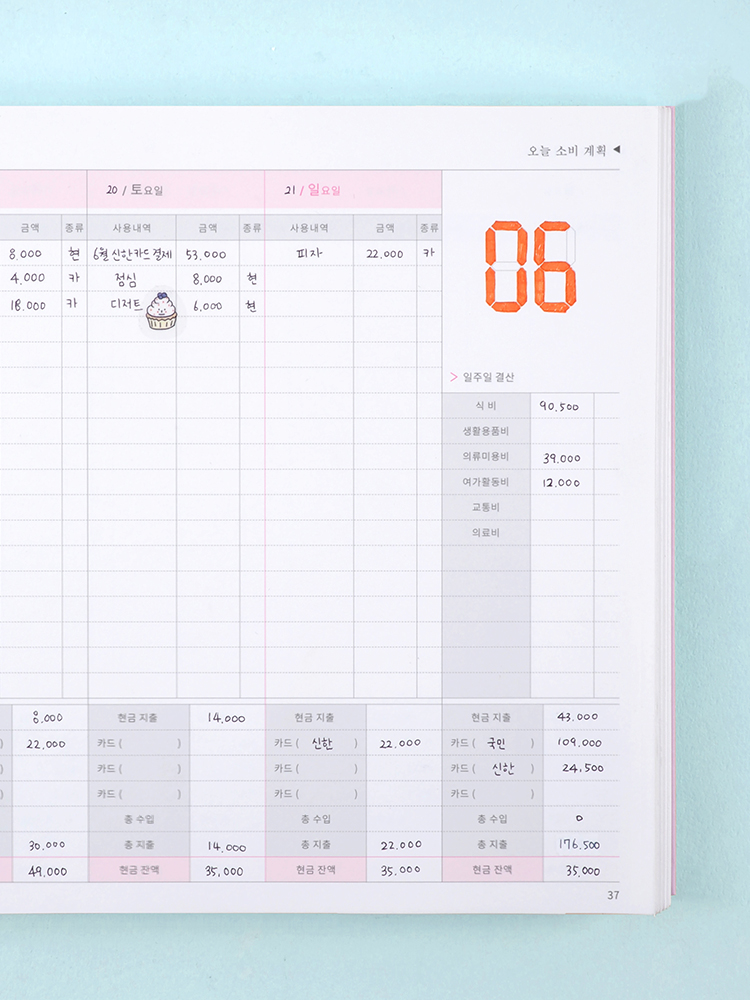750x1000 pixels.
Task: Click the 176,500 weekly 총 지출 value
Action: (579, 844)
